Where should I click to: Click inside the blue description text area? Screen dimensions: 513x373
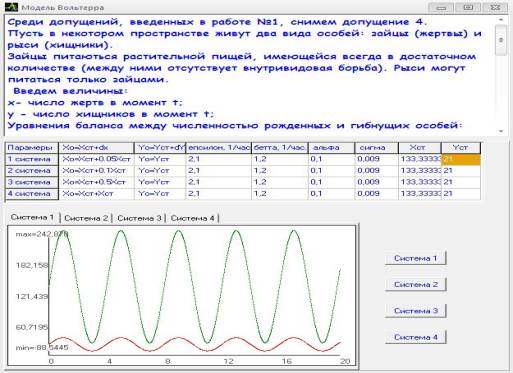(250, 75)
